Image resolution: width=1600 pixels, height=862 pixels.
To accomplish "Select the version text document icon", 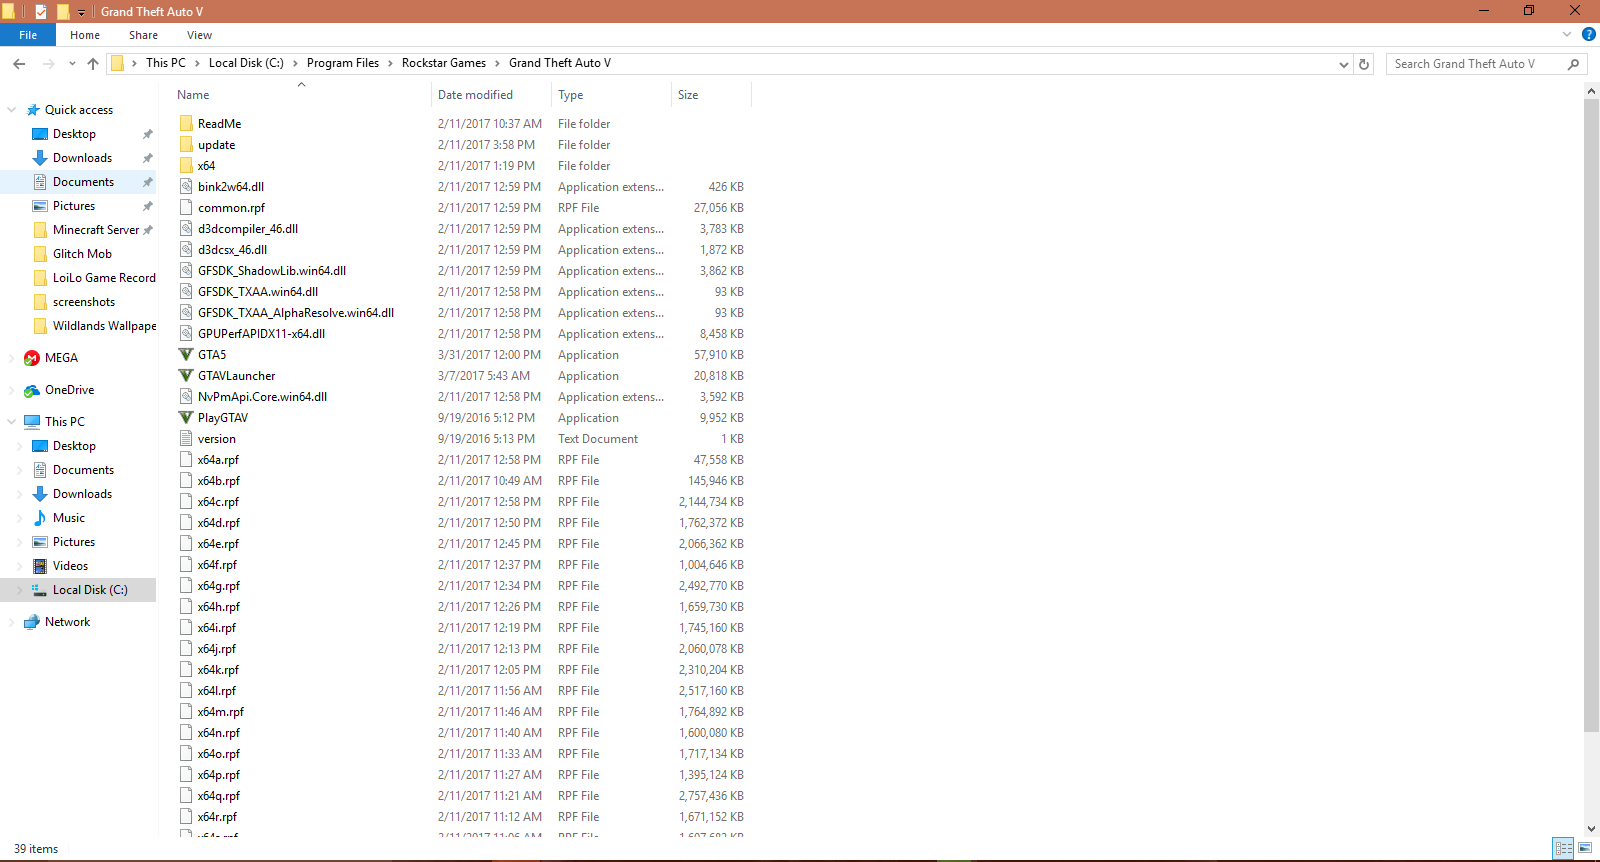I will coord(186,439).
